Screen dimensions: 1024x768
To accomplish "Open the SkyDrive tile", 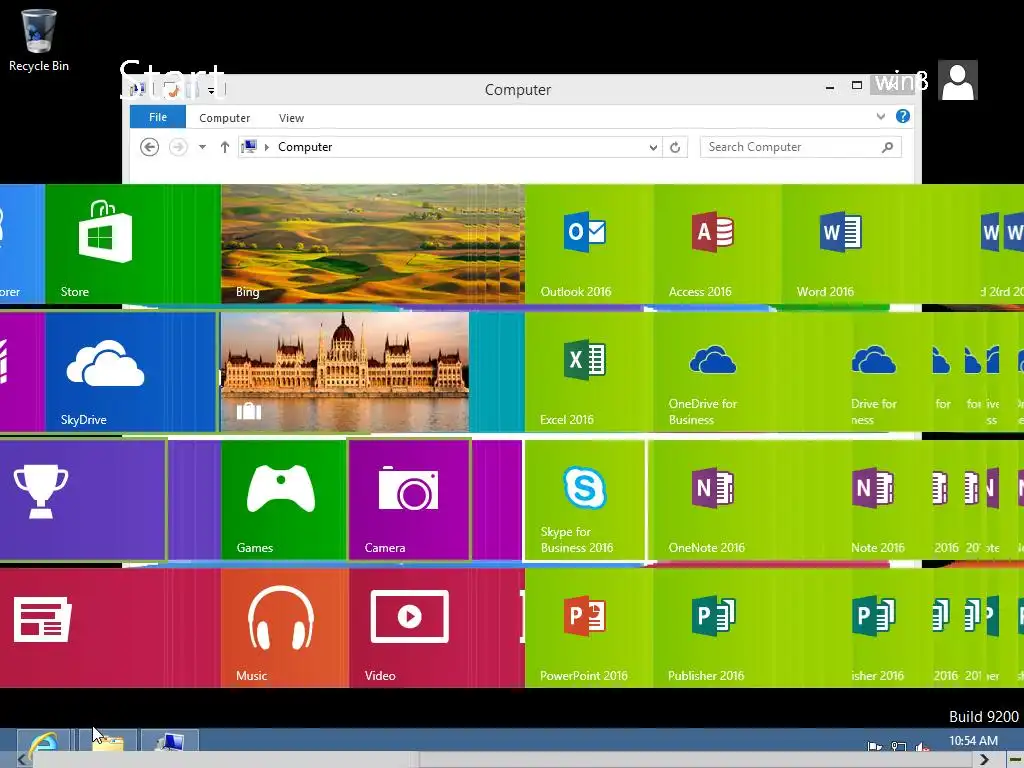I will coord(131,372).
